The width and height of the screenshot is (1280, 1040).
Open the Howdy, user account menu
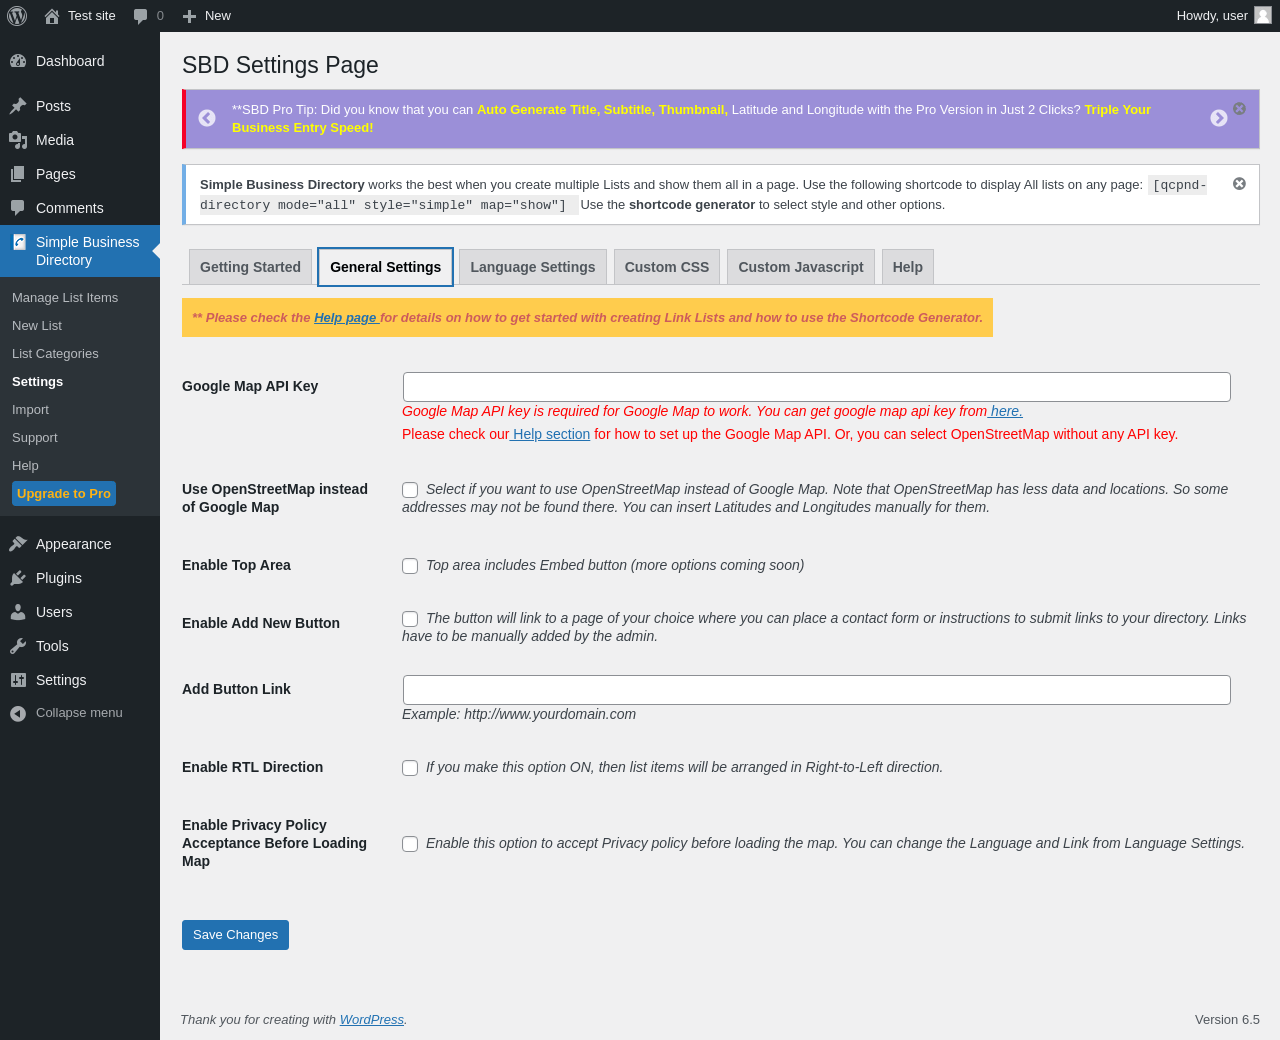1224,16
